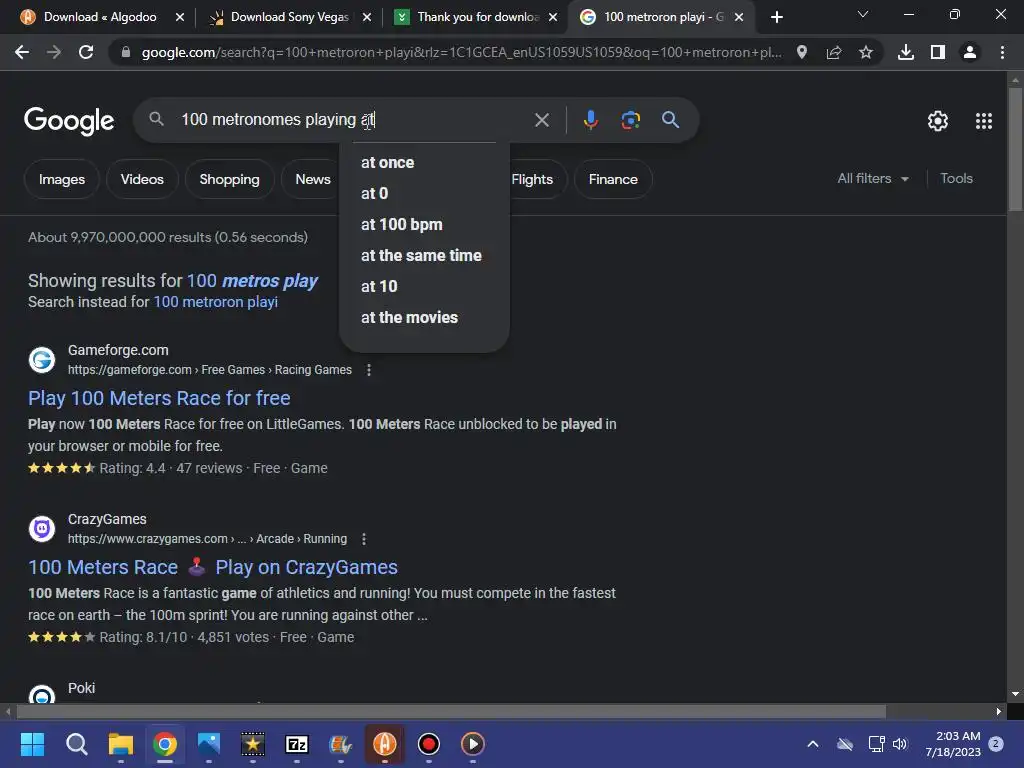The image size is (1024, 768).
Task: Toggle Chrome side panel icon
Action: (x=938, y=52)
